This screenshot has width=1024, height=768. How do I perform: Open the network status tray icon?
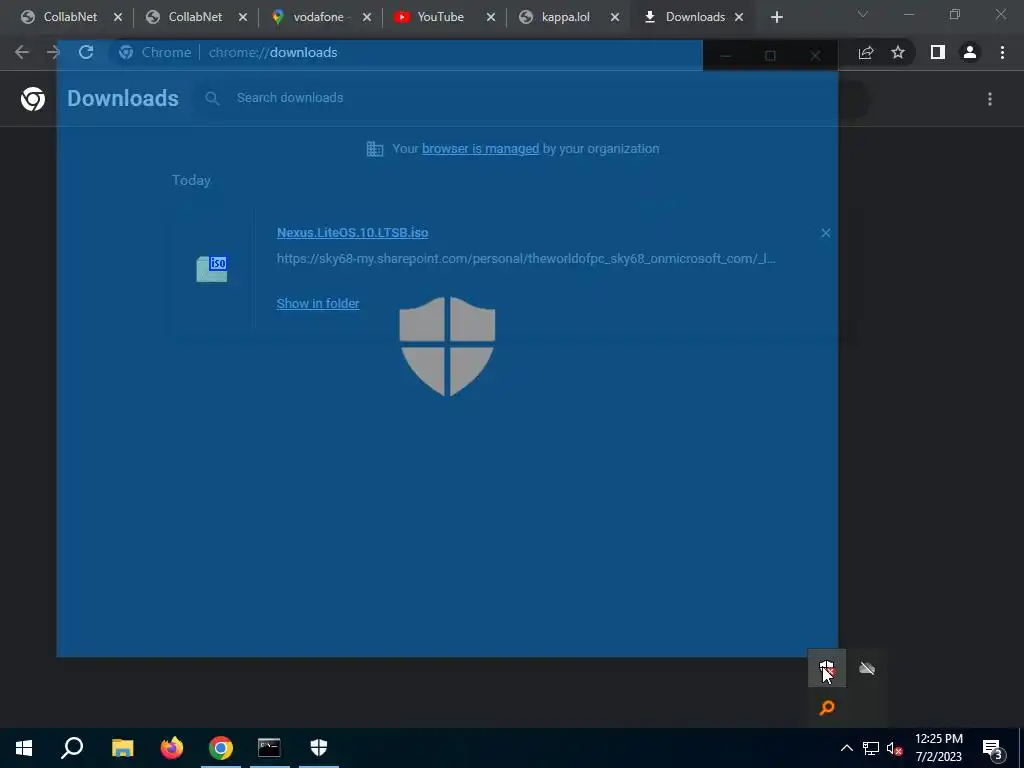[871, 748]
